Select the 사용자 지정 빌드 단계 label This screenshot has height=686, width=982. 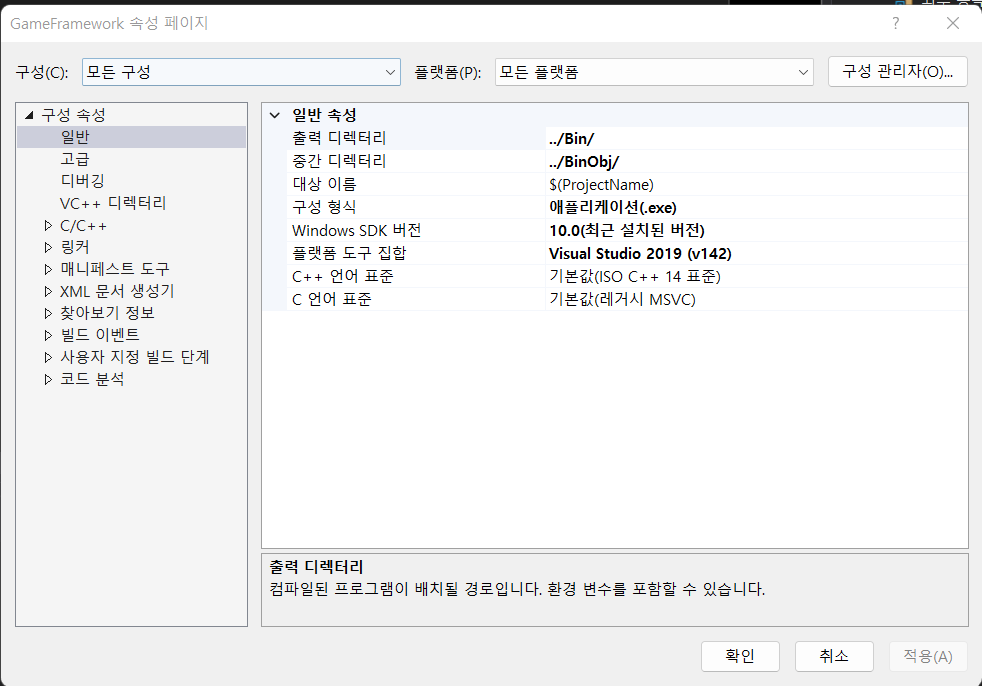click(x=135, y=357)
